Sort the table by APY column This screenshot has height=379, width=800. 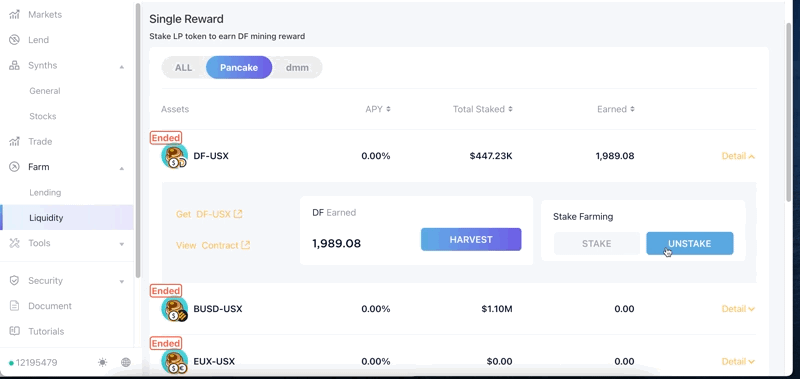(x=378, y=109)
